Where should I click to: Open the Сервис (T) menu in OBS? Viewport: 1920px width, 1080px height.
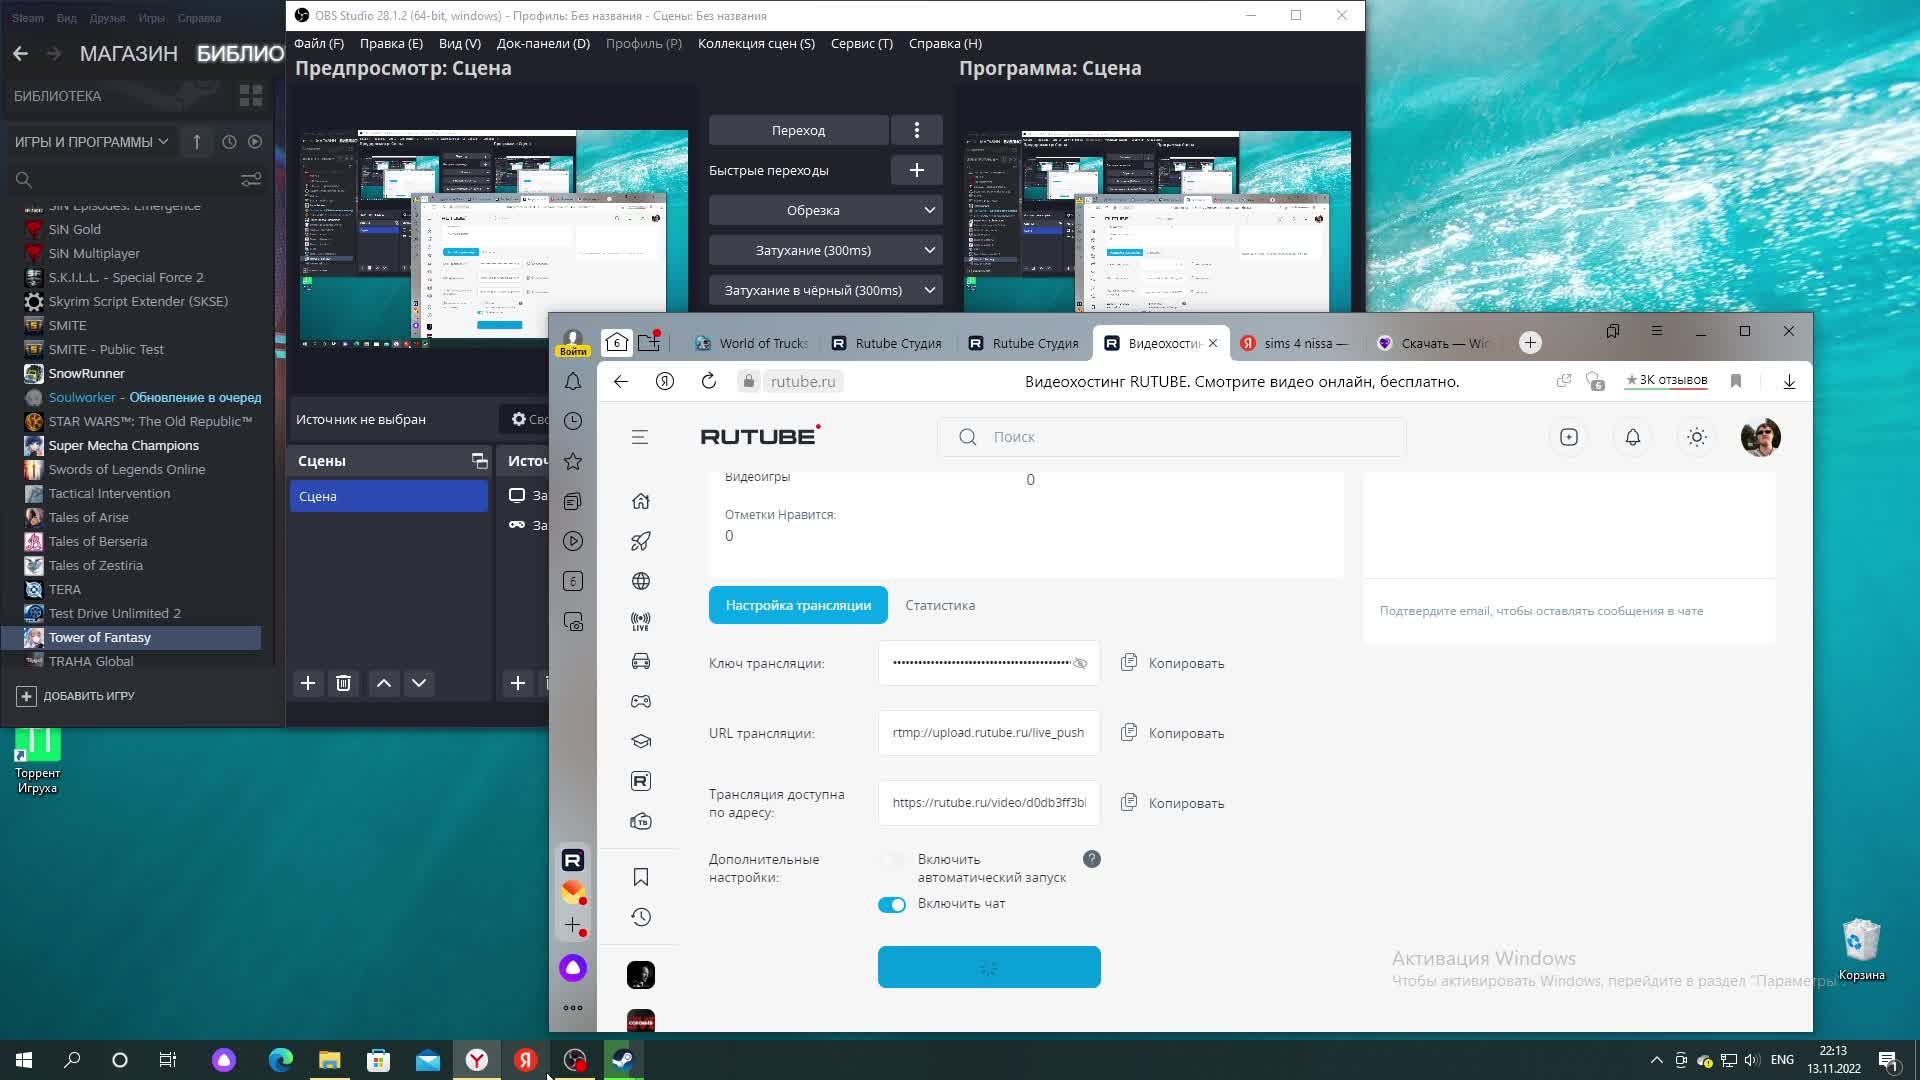tap(861, 43)
